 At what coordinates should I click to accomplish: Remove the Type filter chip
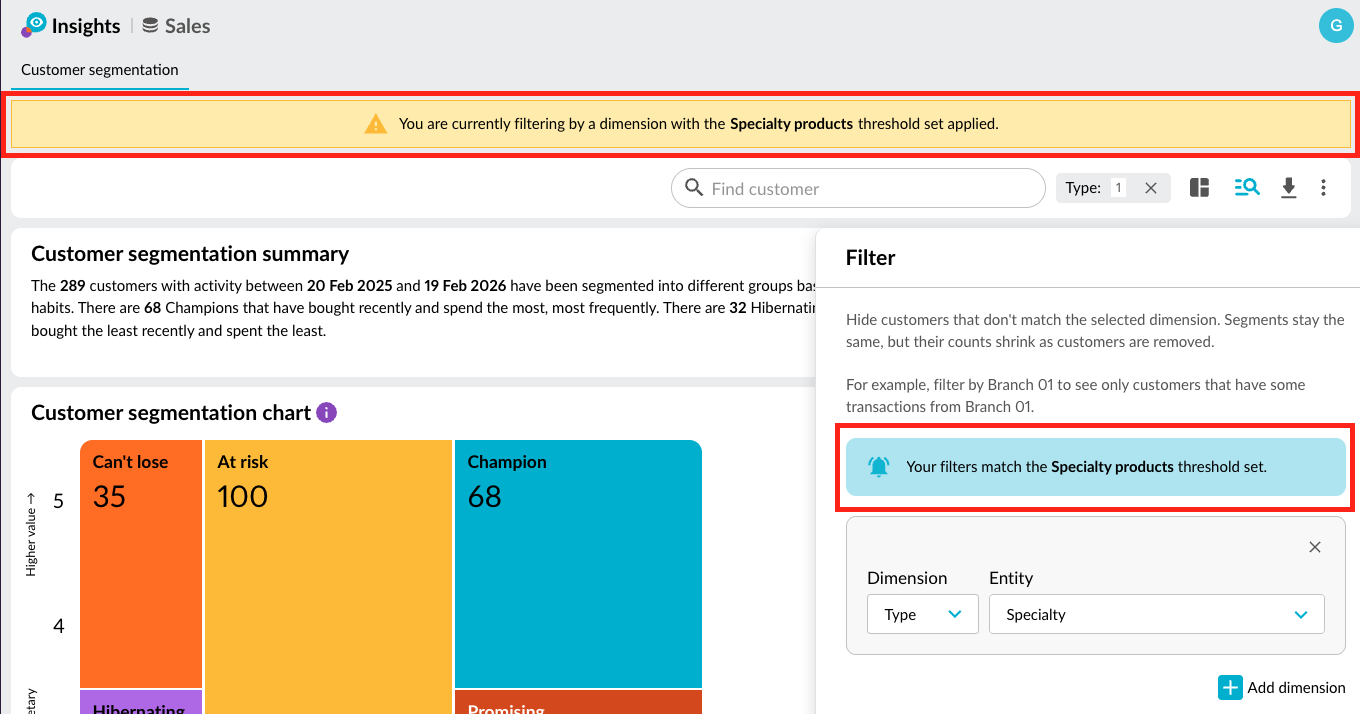[1151, 188]
